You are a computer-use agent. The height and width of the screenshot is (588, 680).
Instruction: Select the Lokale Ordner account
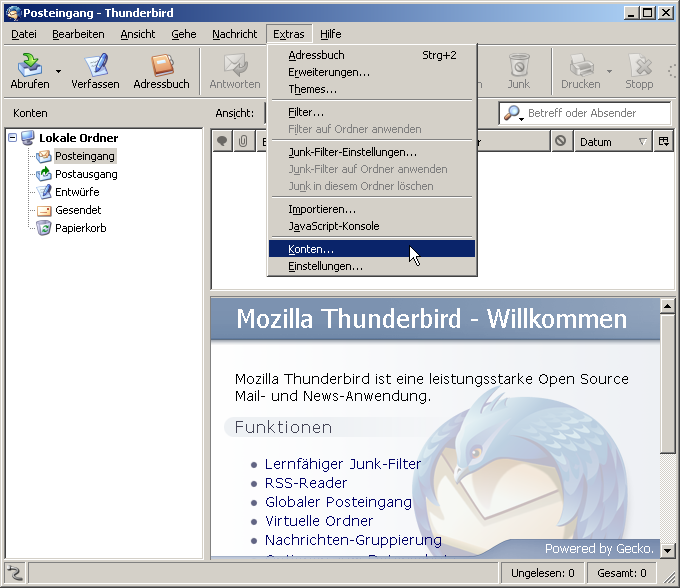[78, 138]
